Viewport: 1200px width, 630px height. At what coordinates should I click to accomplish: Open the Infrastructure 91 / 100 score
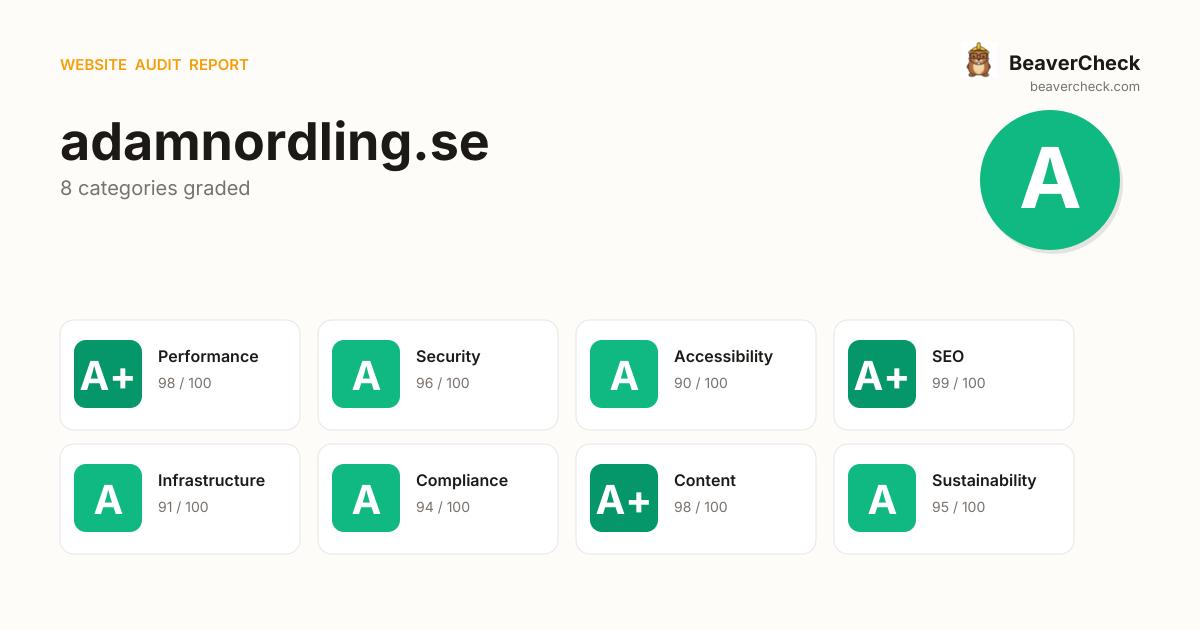click(183, 507)
